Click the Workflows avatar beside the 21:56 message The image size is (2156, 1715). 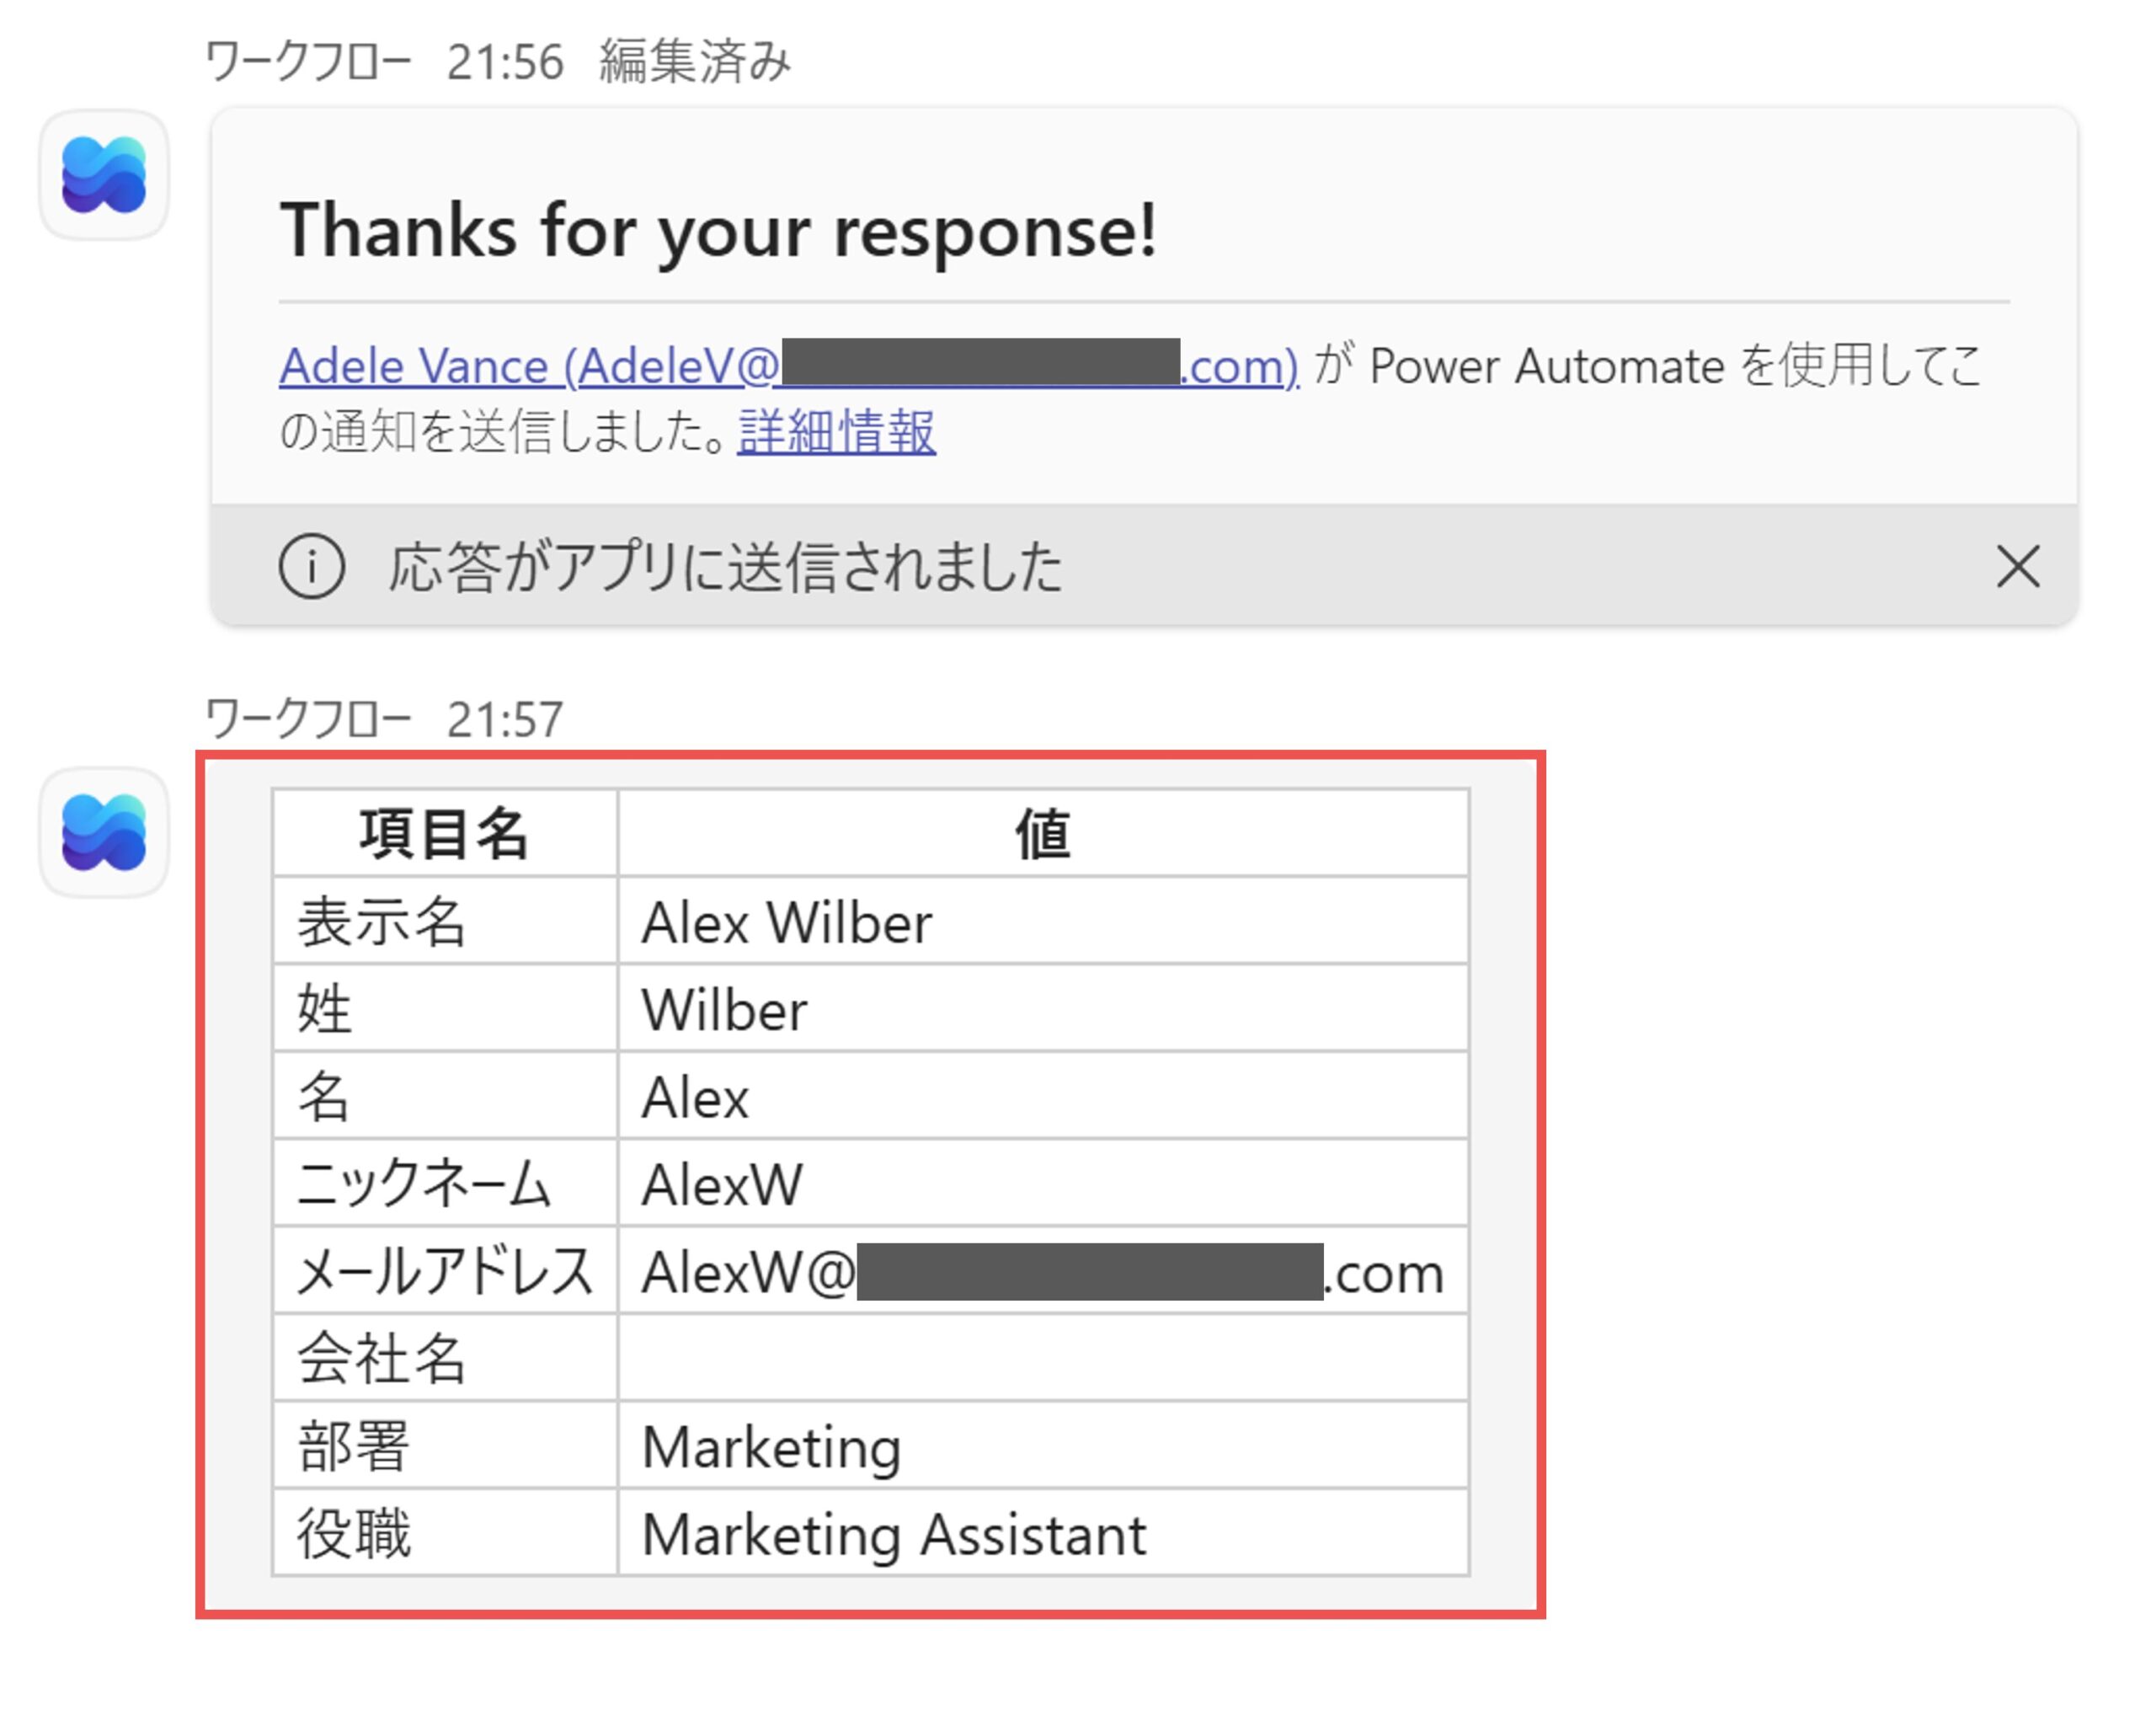pos(104,175)
